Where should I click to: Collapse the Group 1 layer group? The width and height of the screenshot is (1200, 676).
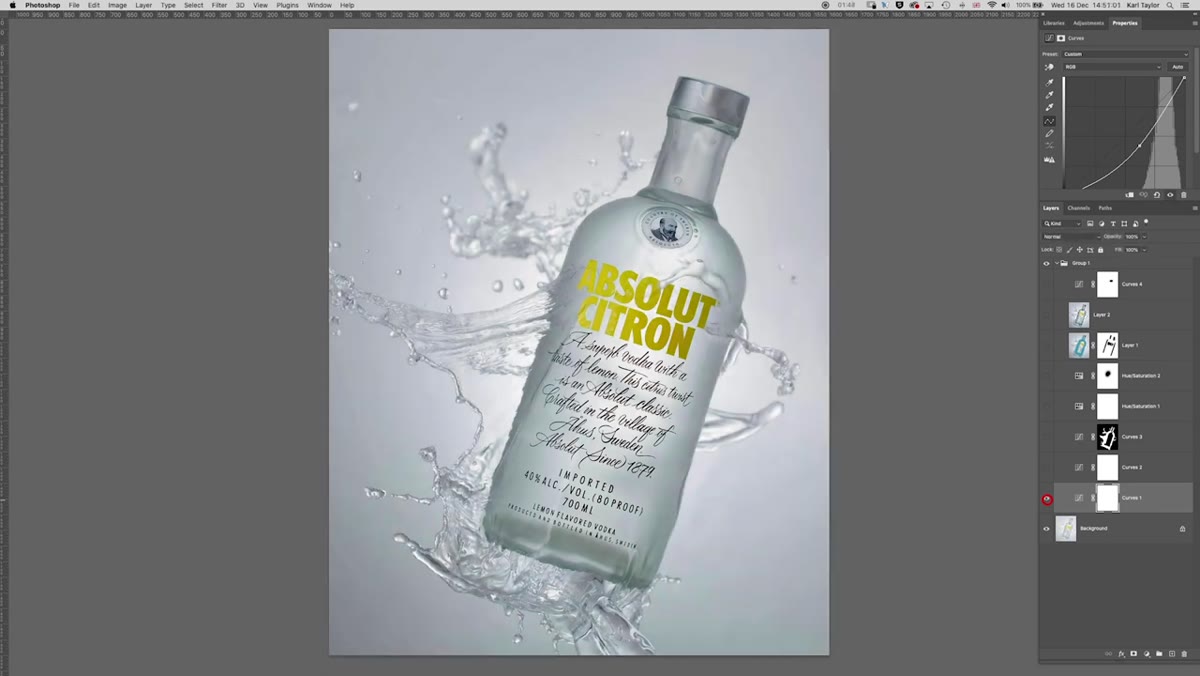1057,263
